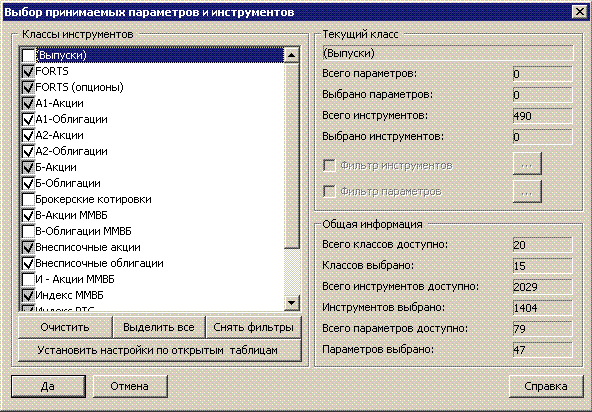Viewport: 592px width, 412px height.
Task: Toggle Внесписочные облигации checkbox
Action: (28, 264)
